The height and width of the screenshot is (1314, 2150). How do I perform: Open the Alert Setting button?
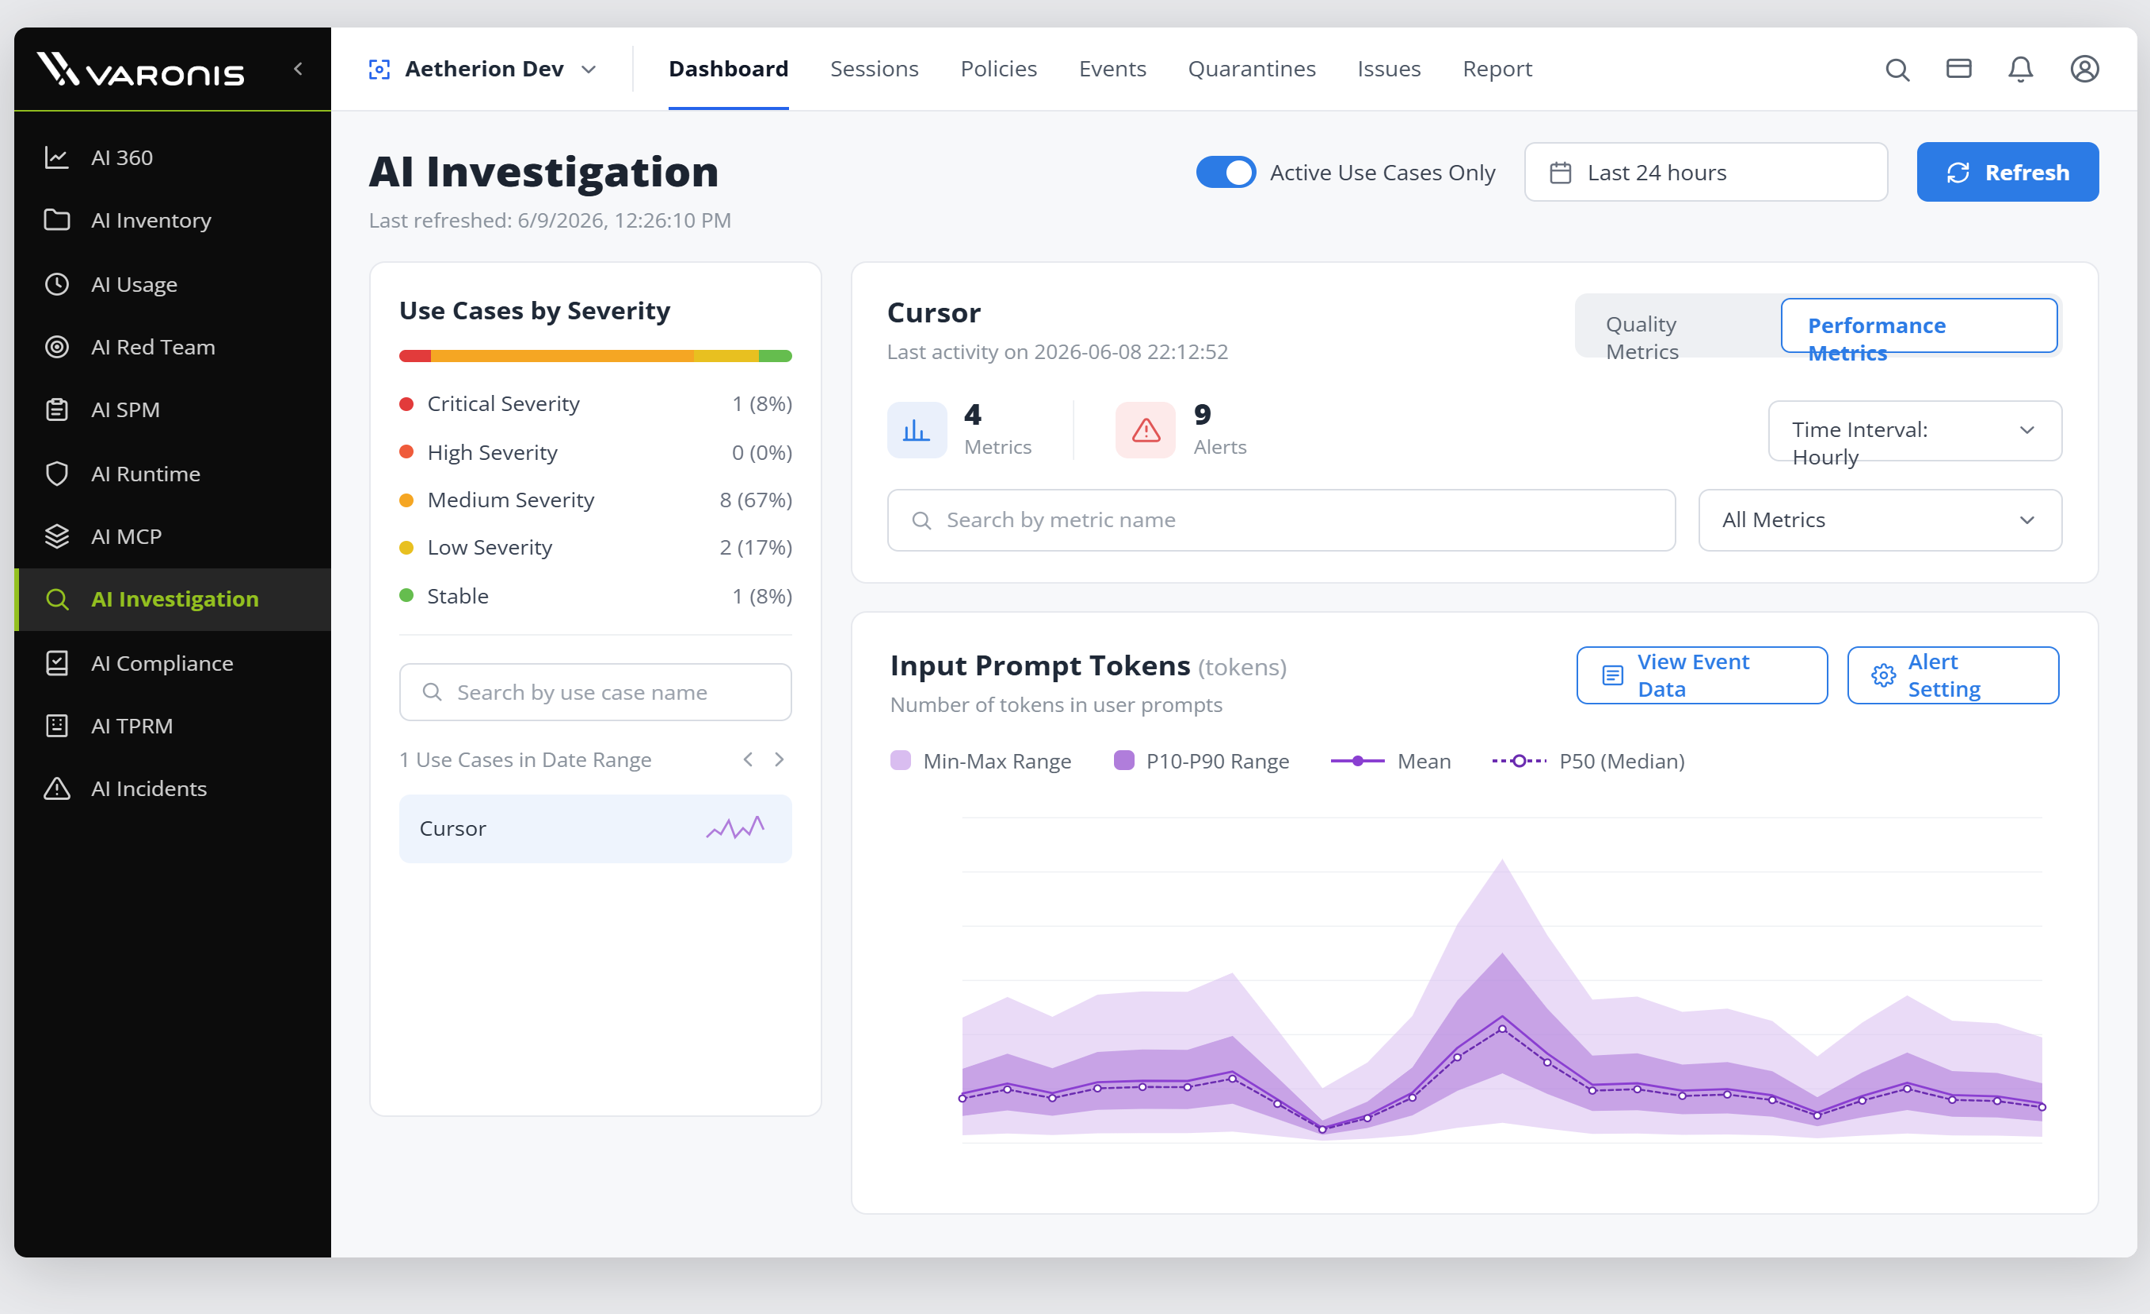tap(1952, 675)
